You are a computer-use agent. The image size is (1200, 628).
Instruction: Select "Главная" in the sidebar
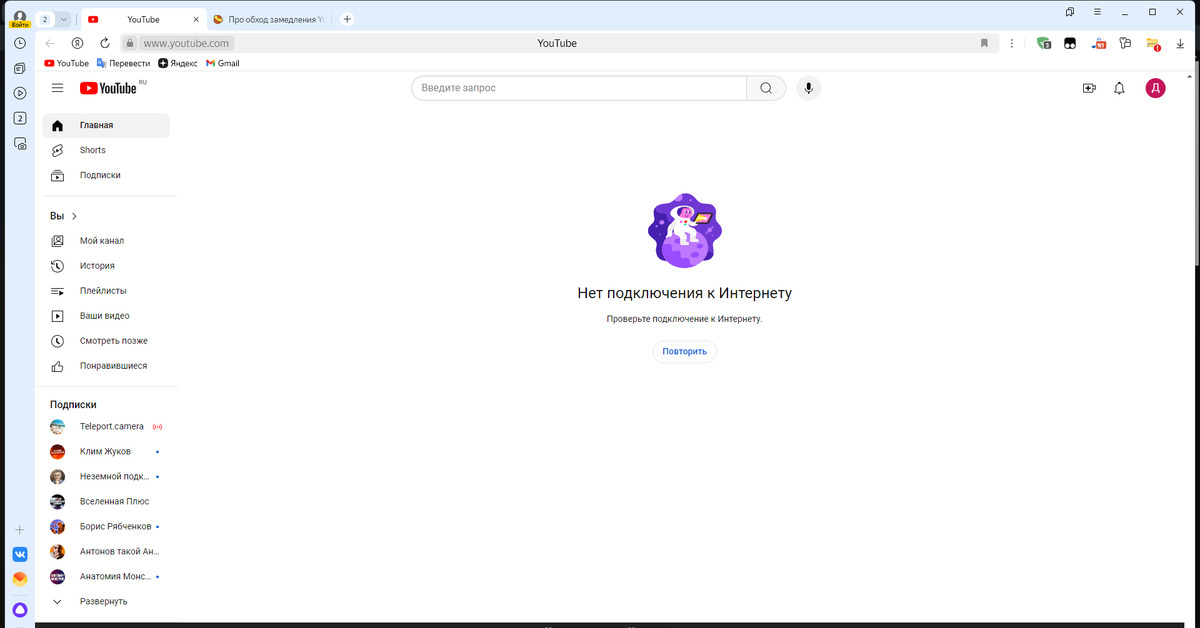pos(106,125)
